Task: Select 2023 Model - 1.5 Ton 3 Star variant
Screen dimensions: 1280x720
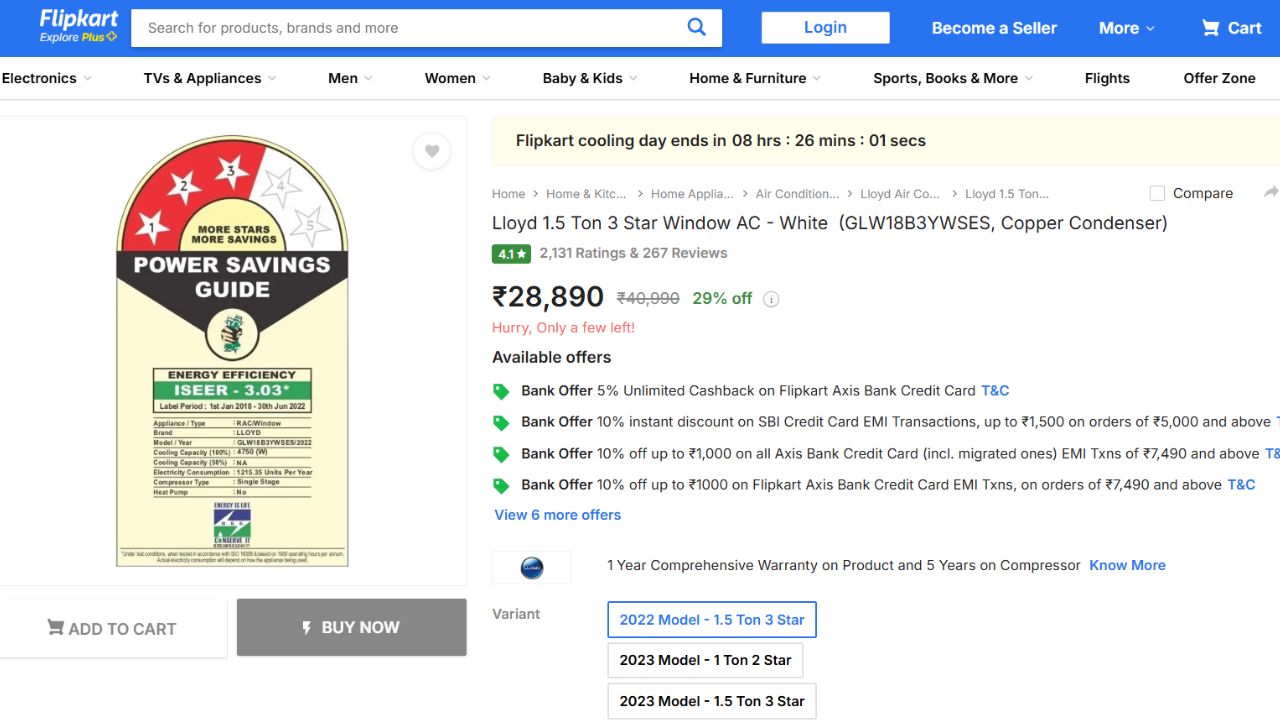Action: pyautogui.click(x=711, y=701)
